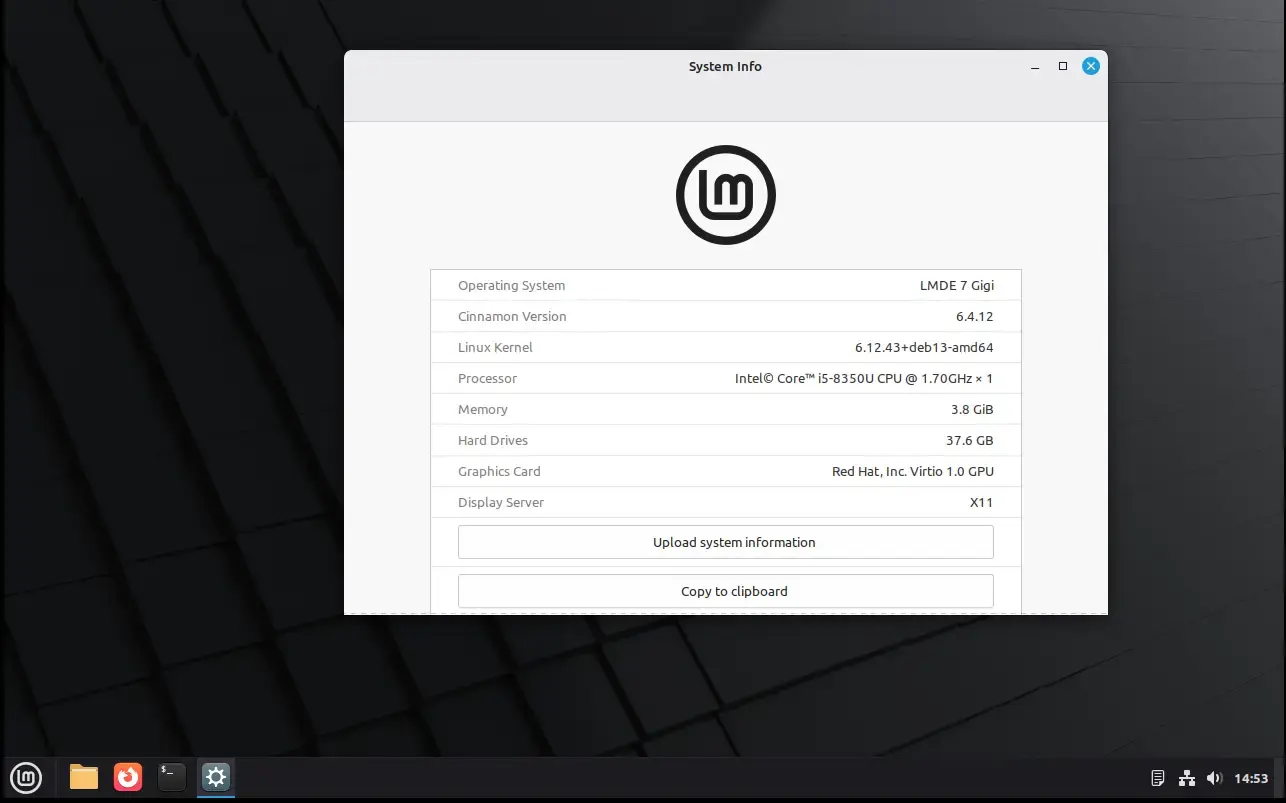This screenshot has height=803, width=1286.
Task: Launch the Files manager from the panel
Action: [84, 777]
